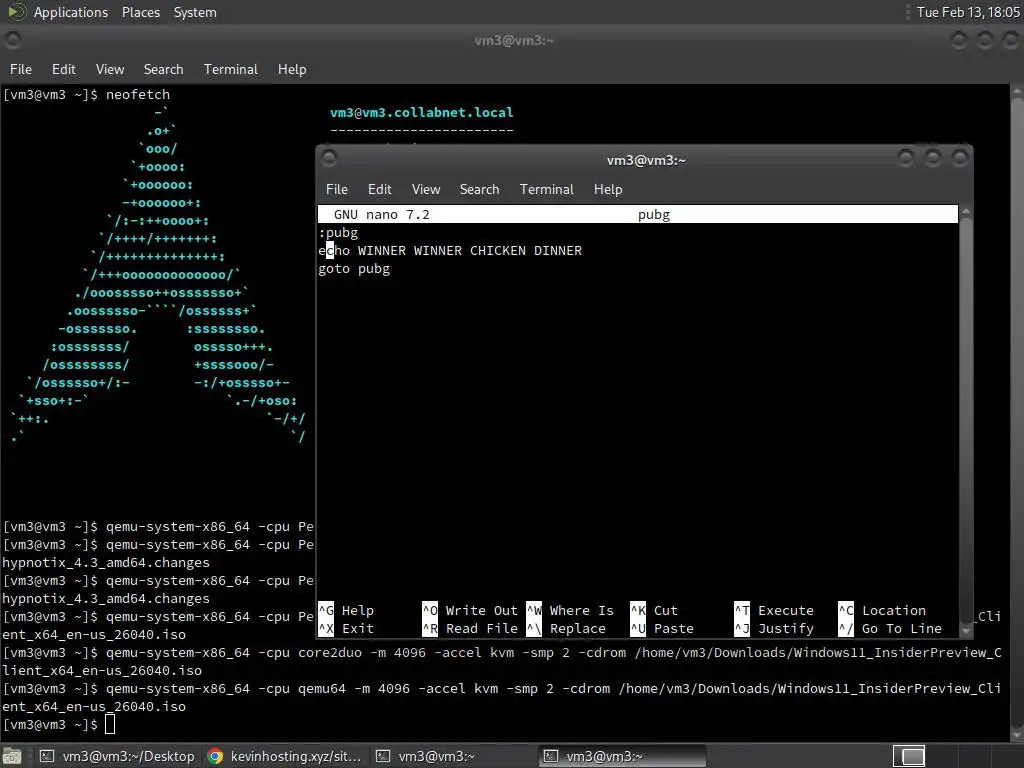Screen dimensions: 1024x768
Task: Click the 'goto pubg' line in nano
Action: 354,269
